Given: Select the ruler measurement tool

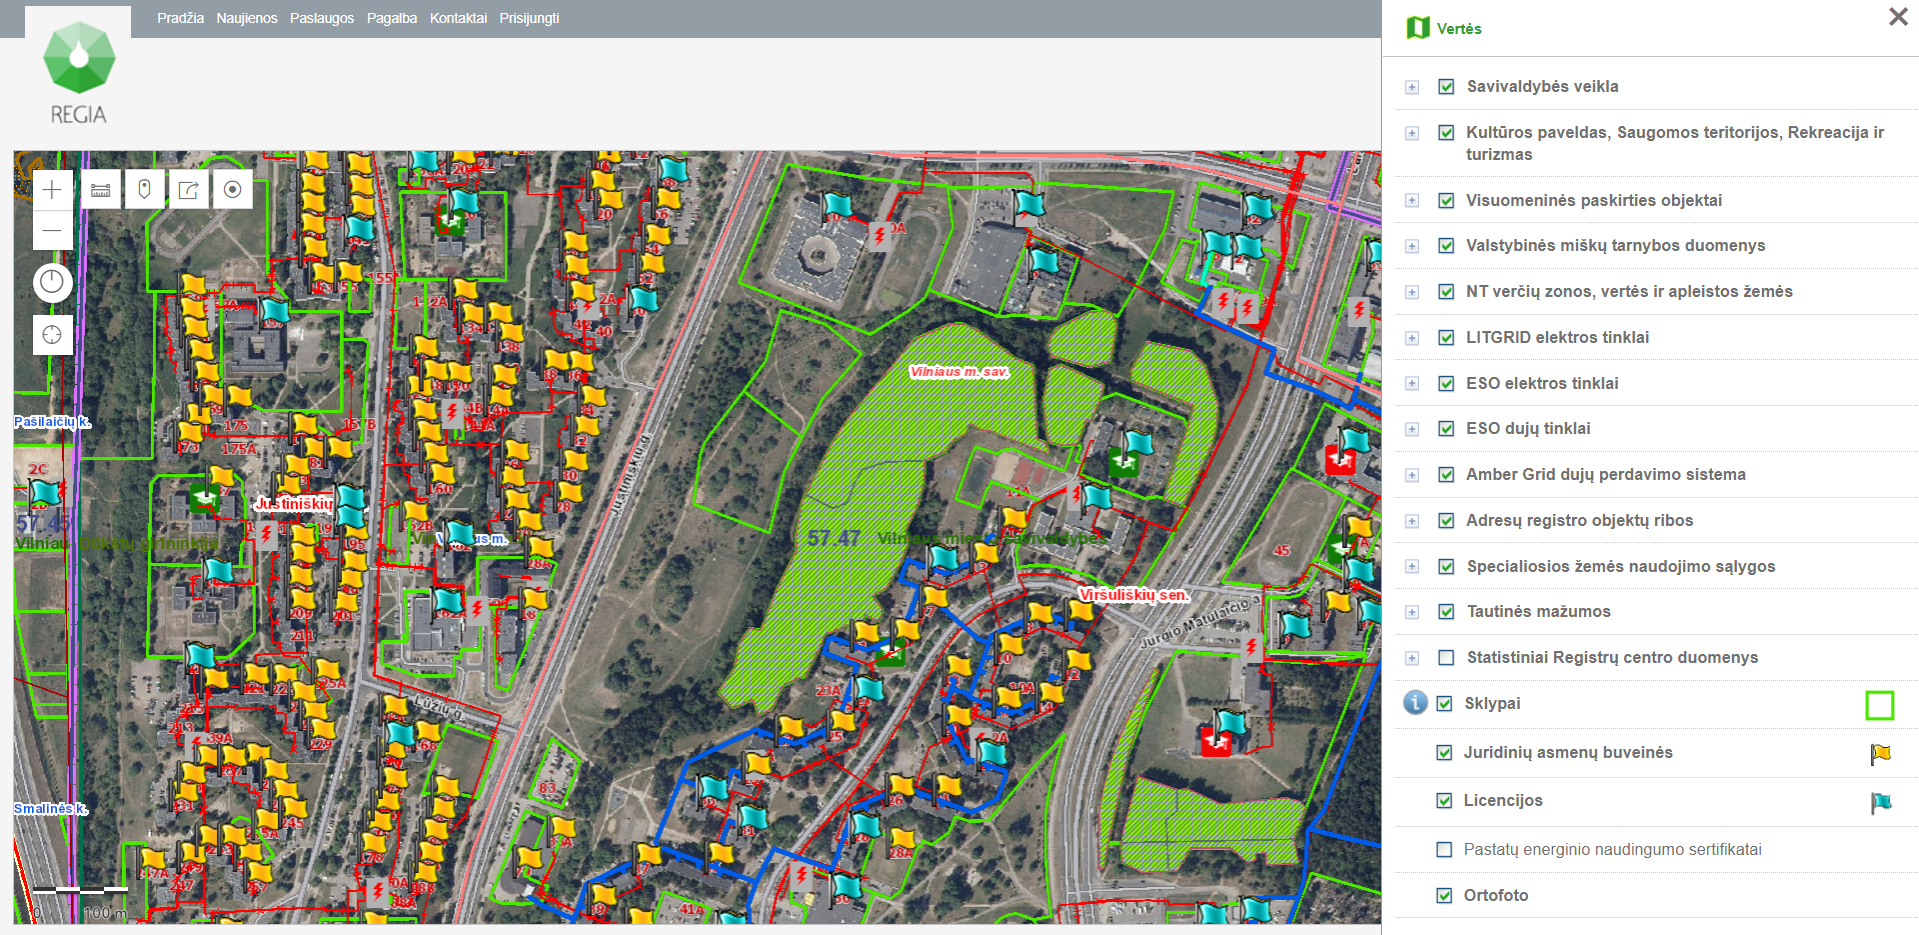Looking at the screenshot, I should click(101, 190).
